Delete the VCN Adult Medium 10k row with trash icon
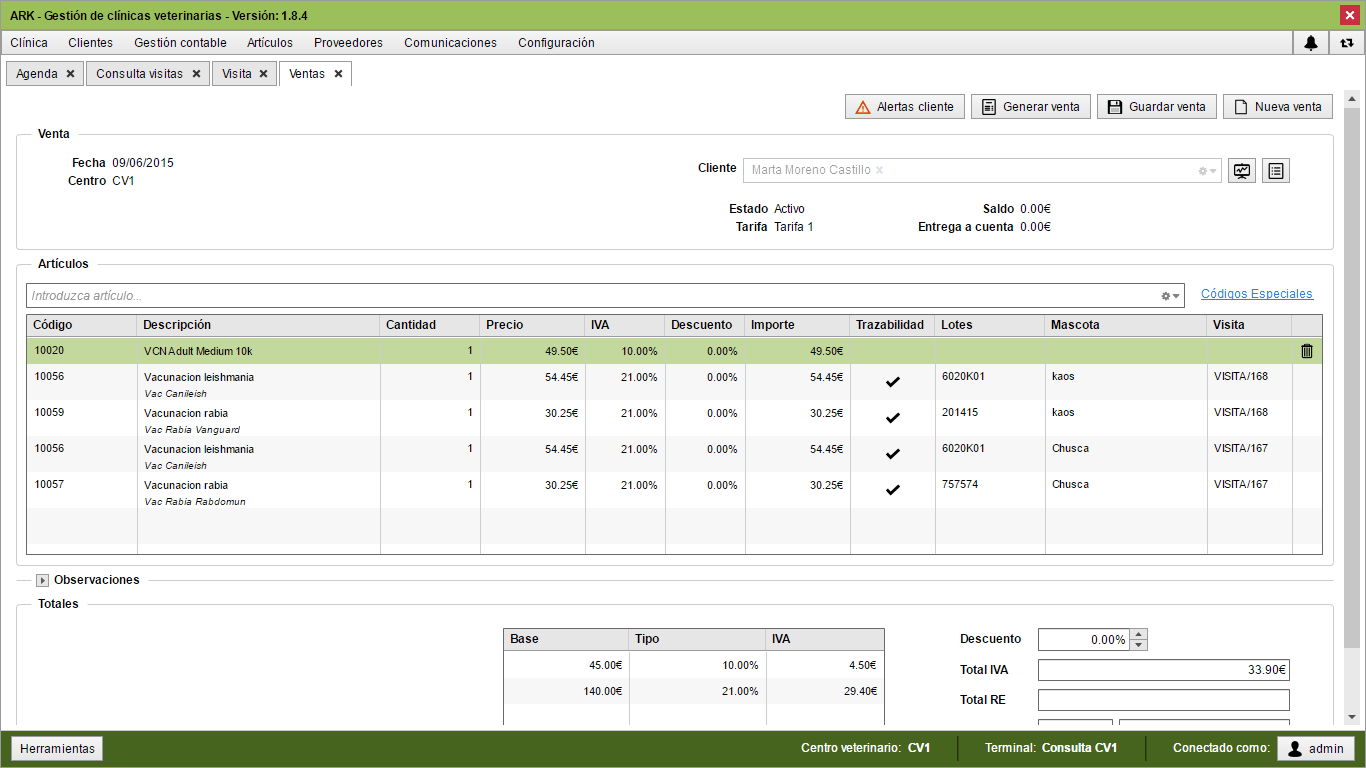This screenshot has width=1366, height=768. [x=1306, y=351]
